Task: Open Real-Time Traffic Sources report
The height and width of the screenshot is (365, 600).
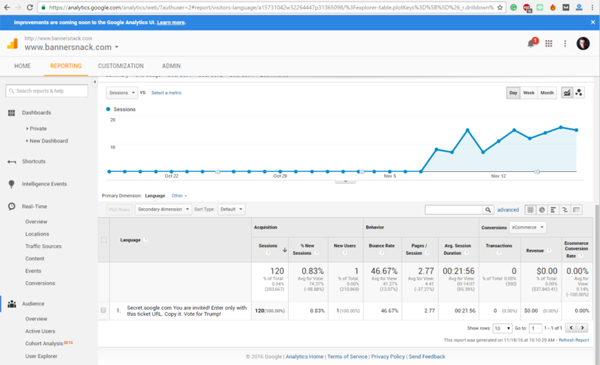Action: tap(43, 246)
